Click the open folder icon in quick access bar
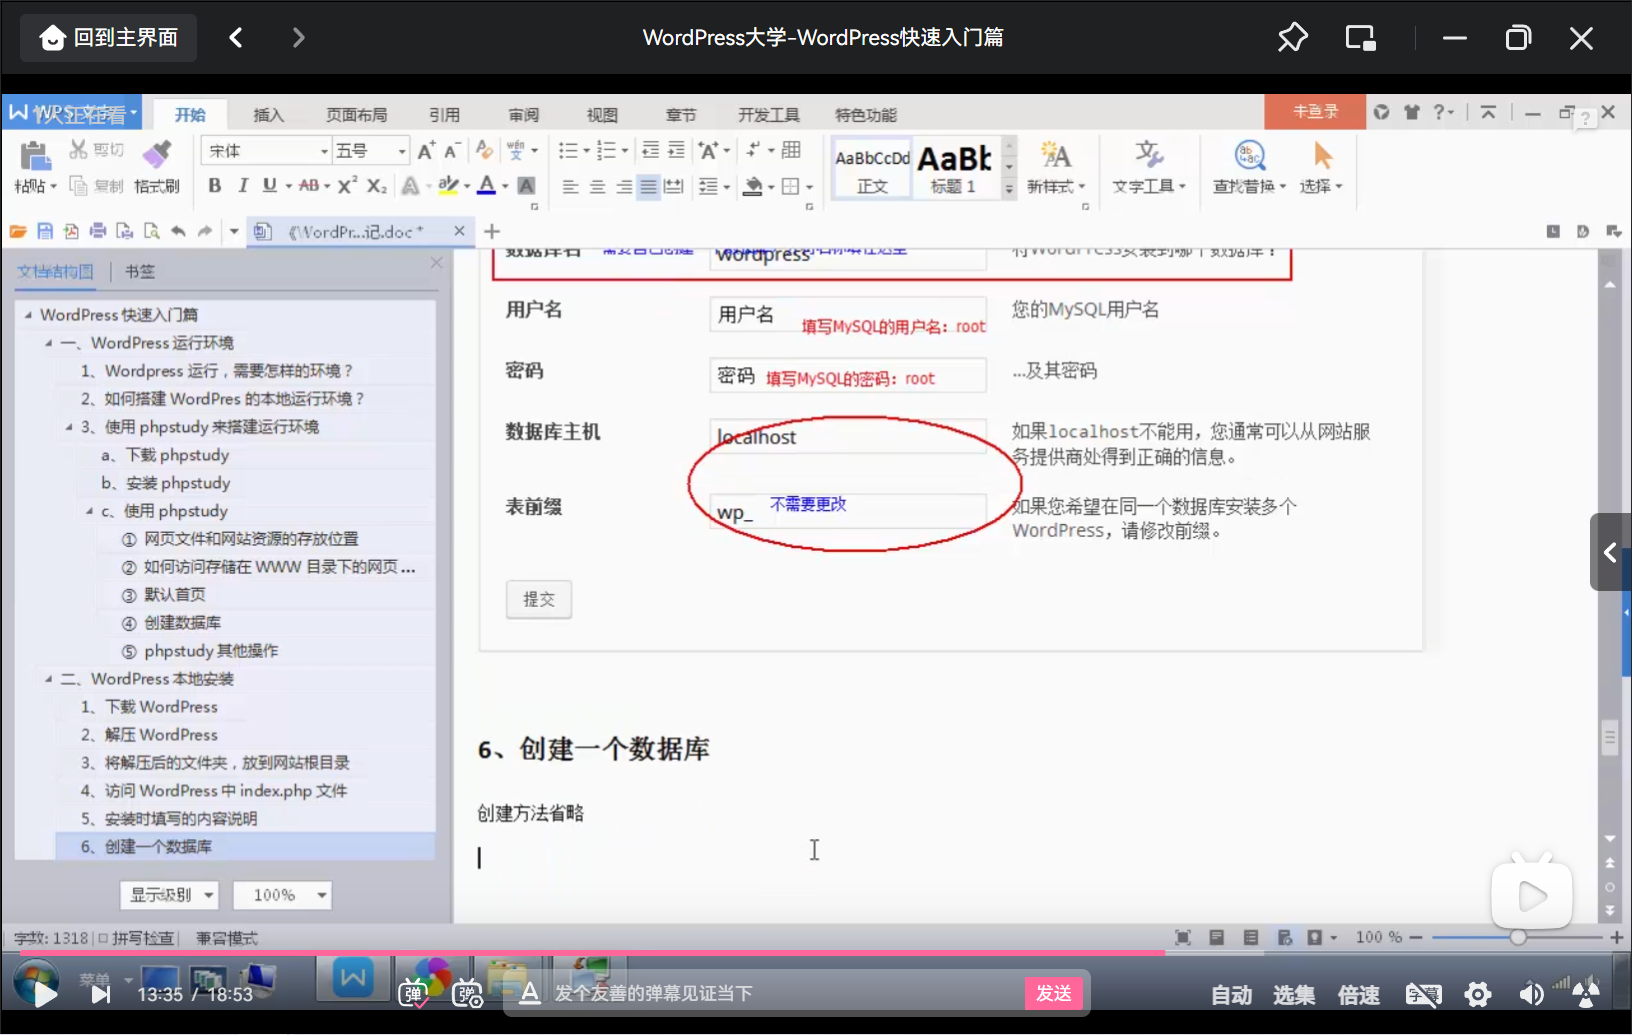This screenshot has width=1632, height=1035. pyautogui.click(x=18, y=232)
